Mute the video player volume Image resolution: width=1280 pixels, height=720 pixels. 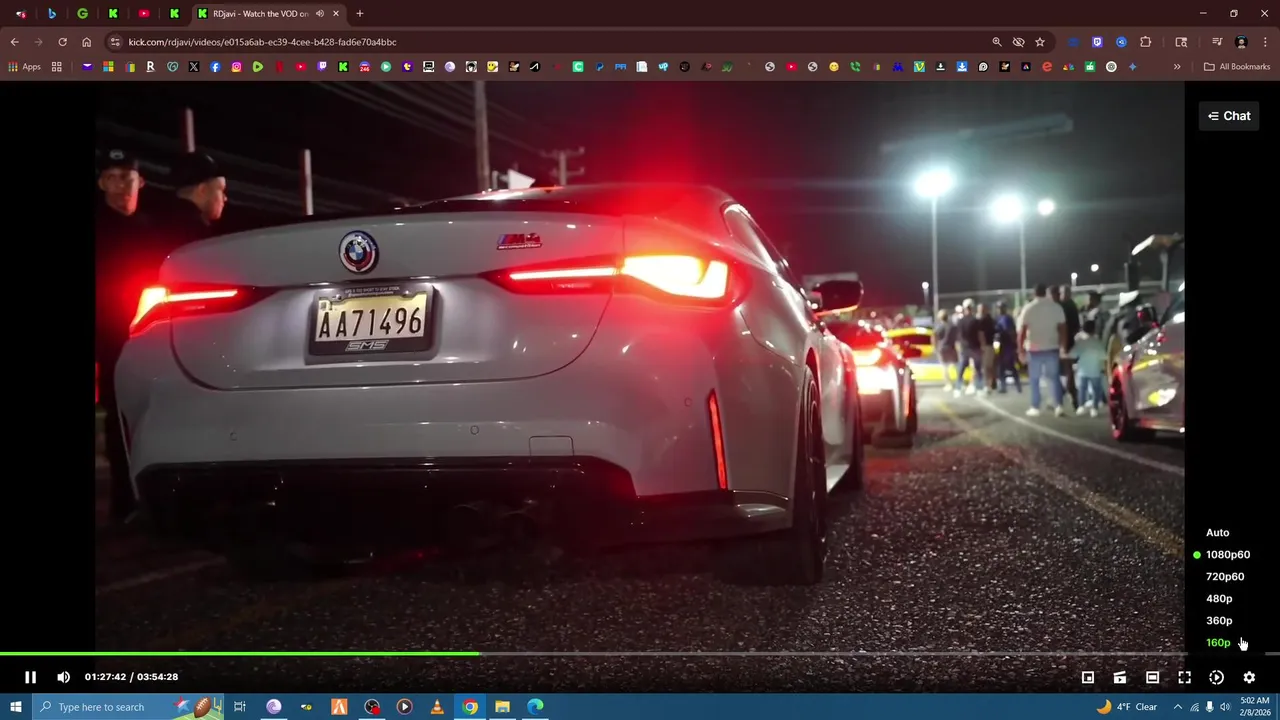point(63,677)
